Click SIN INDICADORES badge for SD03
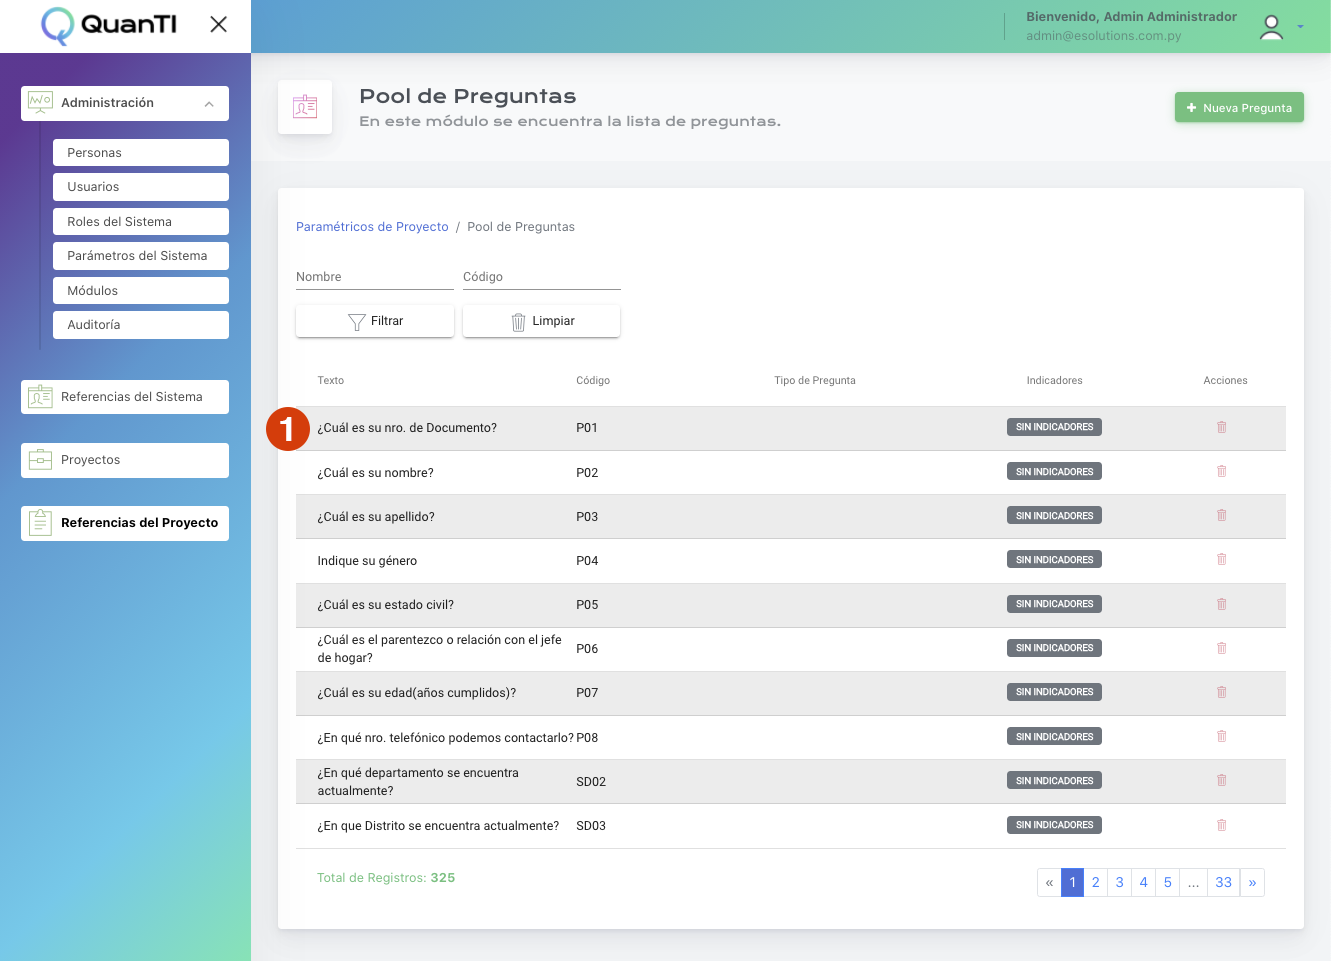This screenshot has height=961, width=1331. point(1054,825)
